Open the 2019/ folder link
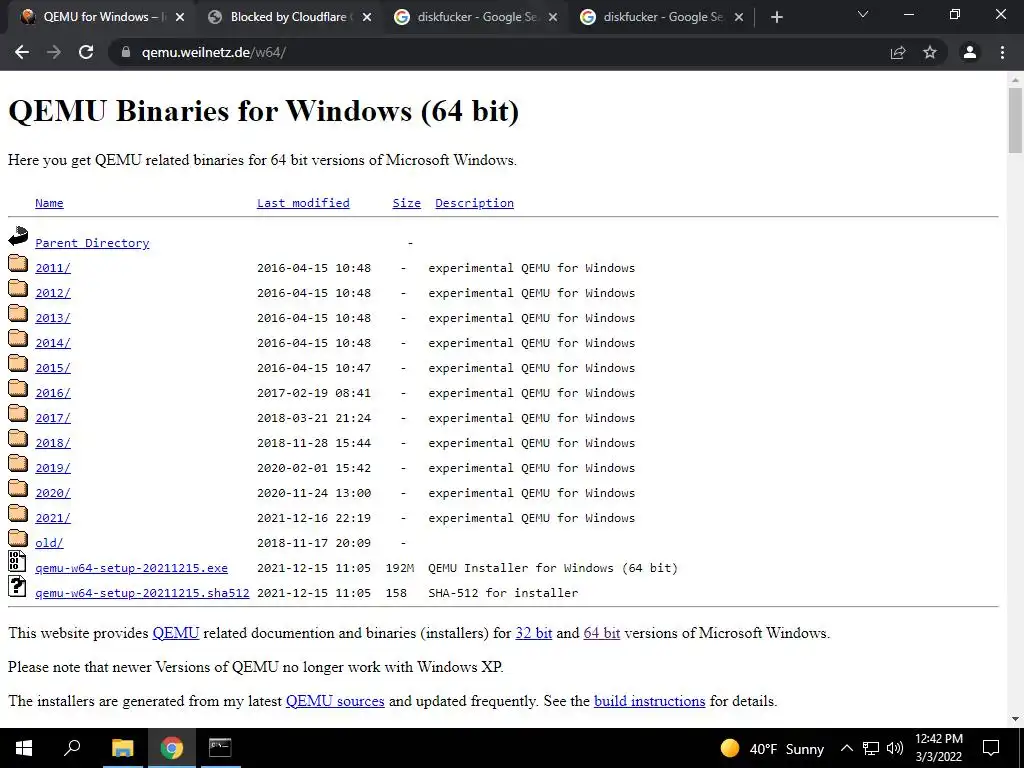1024x768 pixels. (x=53, y=468)
